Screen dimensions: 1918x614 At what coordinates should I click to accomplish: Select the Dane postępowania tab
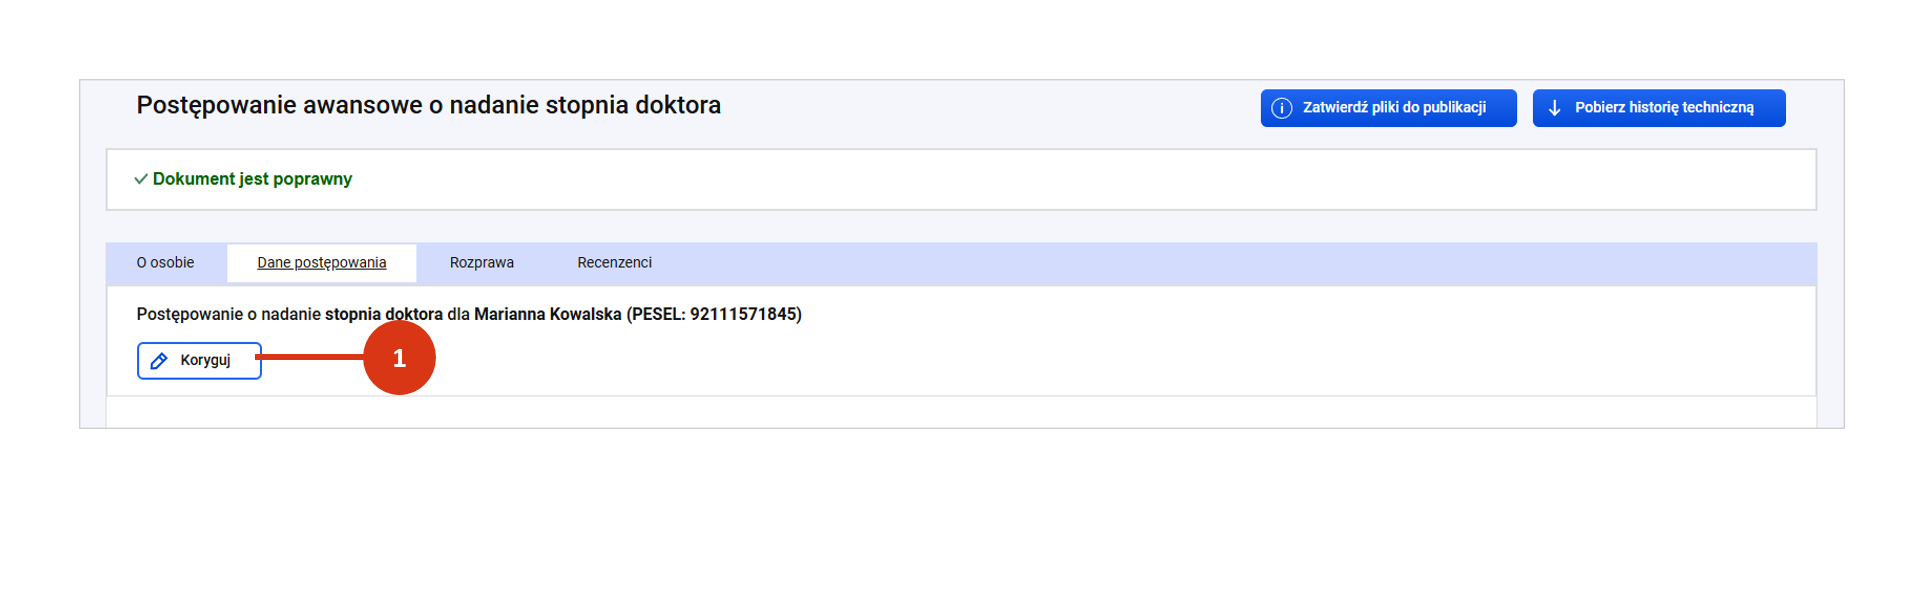click(321, 263)
